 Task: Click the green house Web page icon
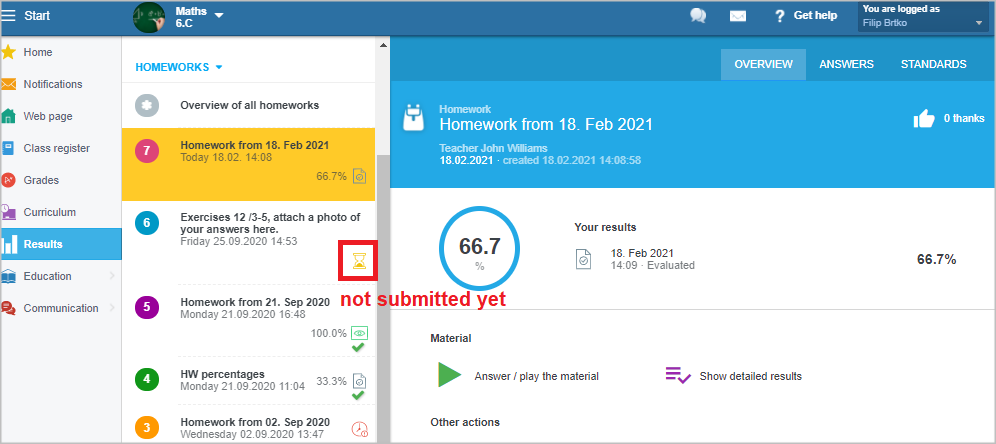(8, 116)
